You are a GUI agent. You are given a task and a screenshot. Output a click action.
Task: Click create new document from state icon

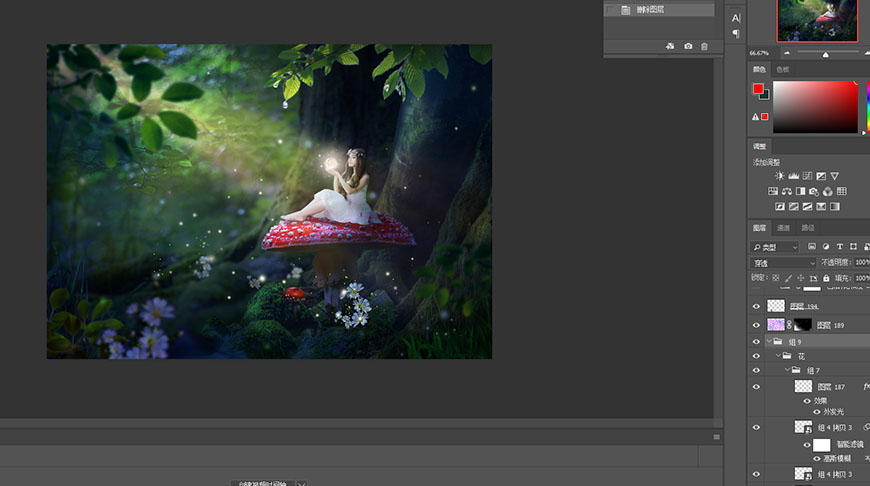point(670,47)
